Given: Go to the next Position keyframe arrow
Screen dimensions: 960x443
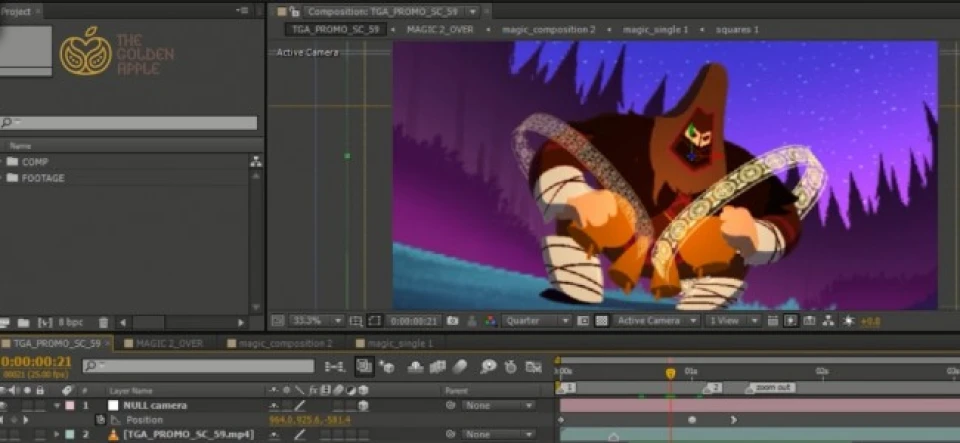Looking at the screenshot, I should coord(26,420).
